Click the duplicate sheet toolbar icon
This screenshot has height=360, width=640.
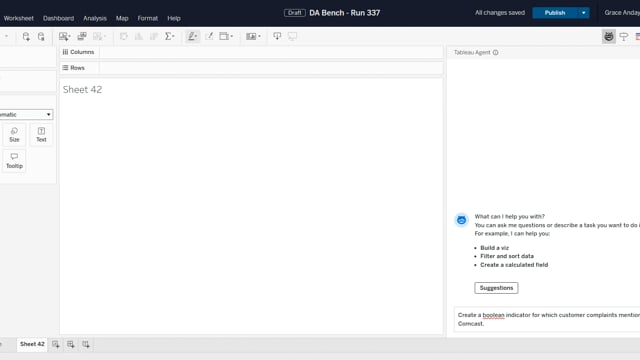pyautogui.click(x=82, y=36)
